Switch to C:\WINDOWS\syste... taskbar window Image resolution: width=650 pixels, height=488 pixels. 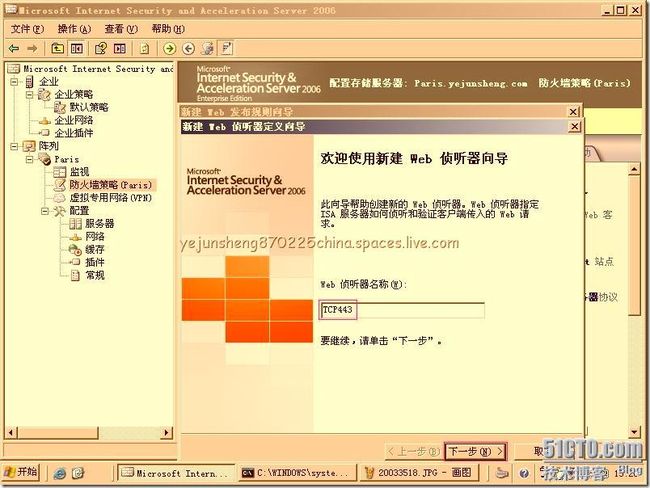[x=297, y=473]
